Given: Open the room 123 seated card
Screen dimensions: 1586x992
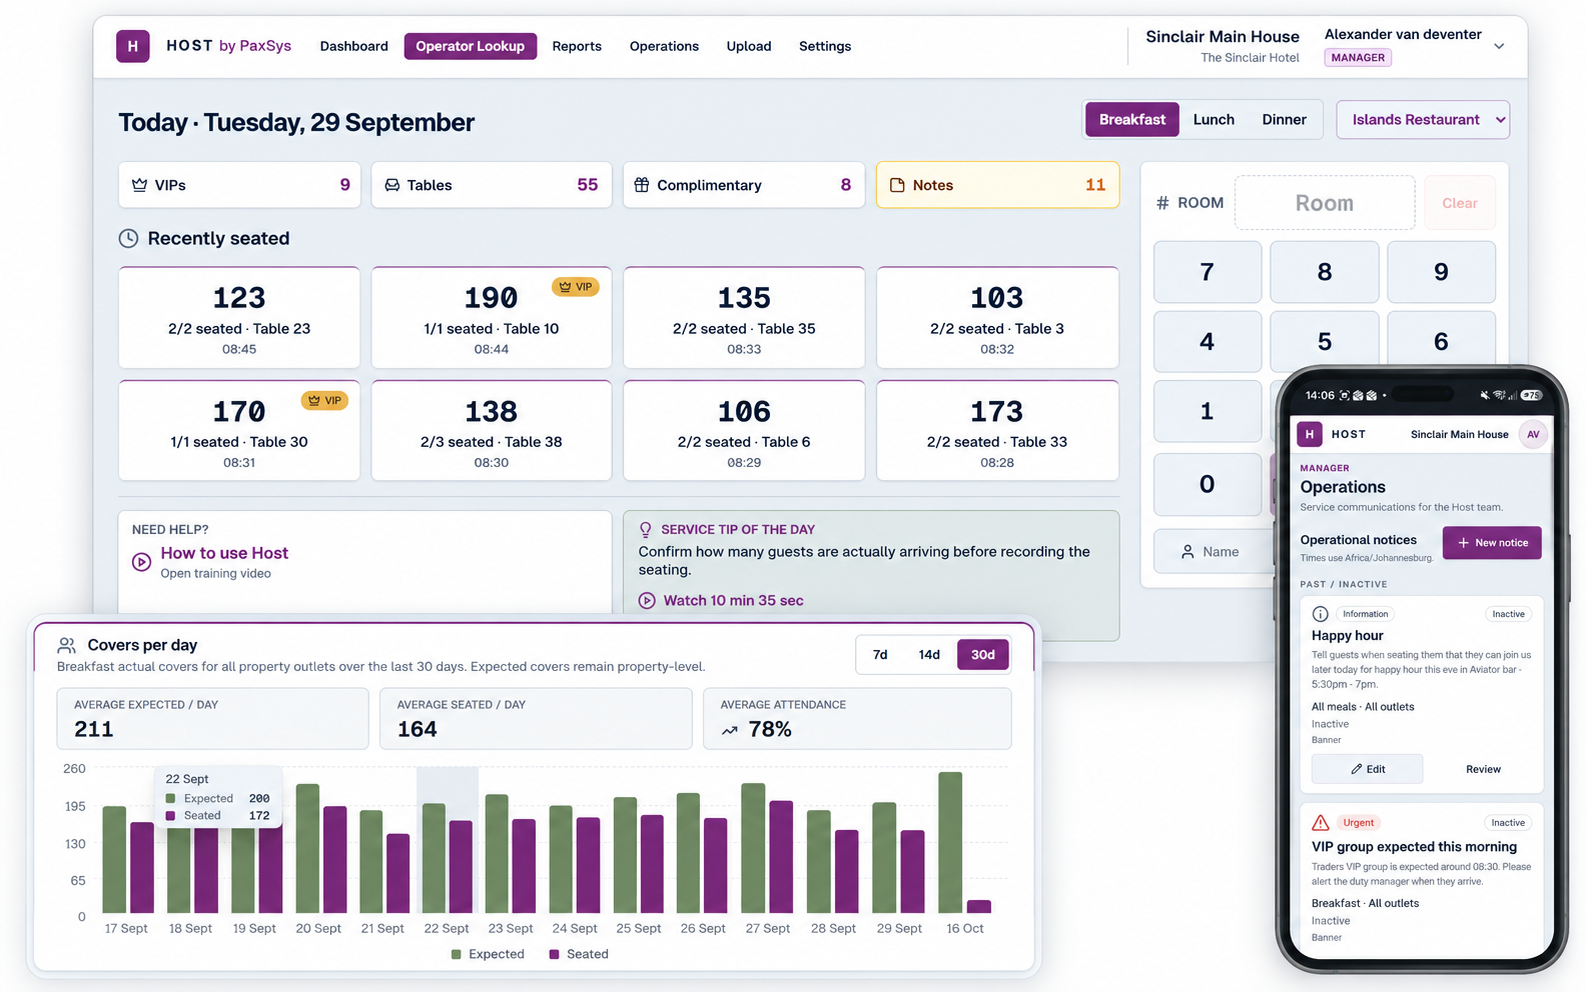Looking at the screenshot, I should pyautogui.click(x=239, y=317).
